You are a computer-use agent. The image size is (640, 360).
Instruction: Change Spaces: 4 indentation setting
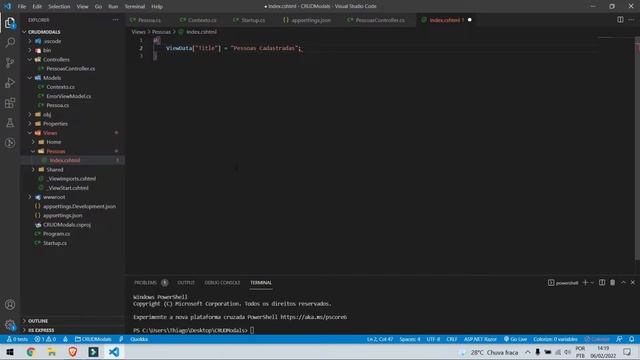[x=409, y=339]
